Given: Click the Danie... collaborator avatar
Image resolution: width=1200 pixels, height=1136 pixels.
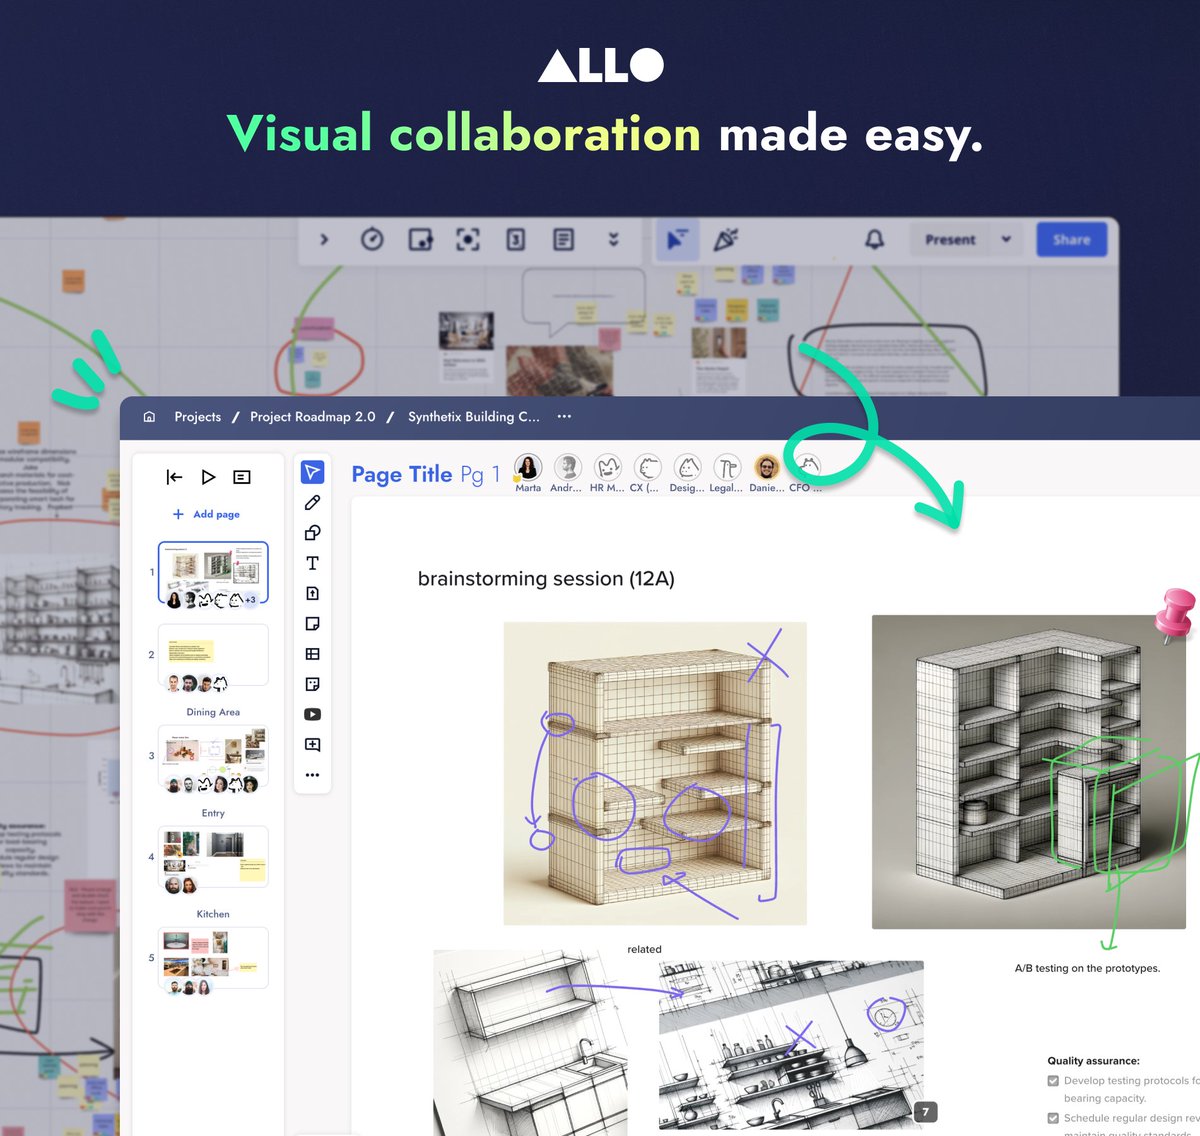Looking at the screenshot, I should coord(767,467).
